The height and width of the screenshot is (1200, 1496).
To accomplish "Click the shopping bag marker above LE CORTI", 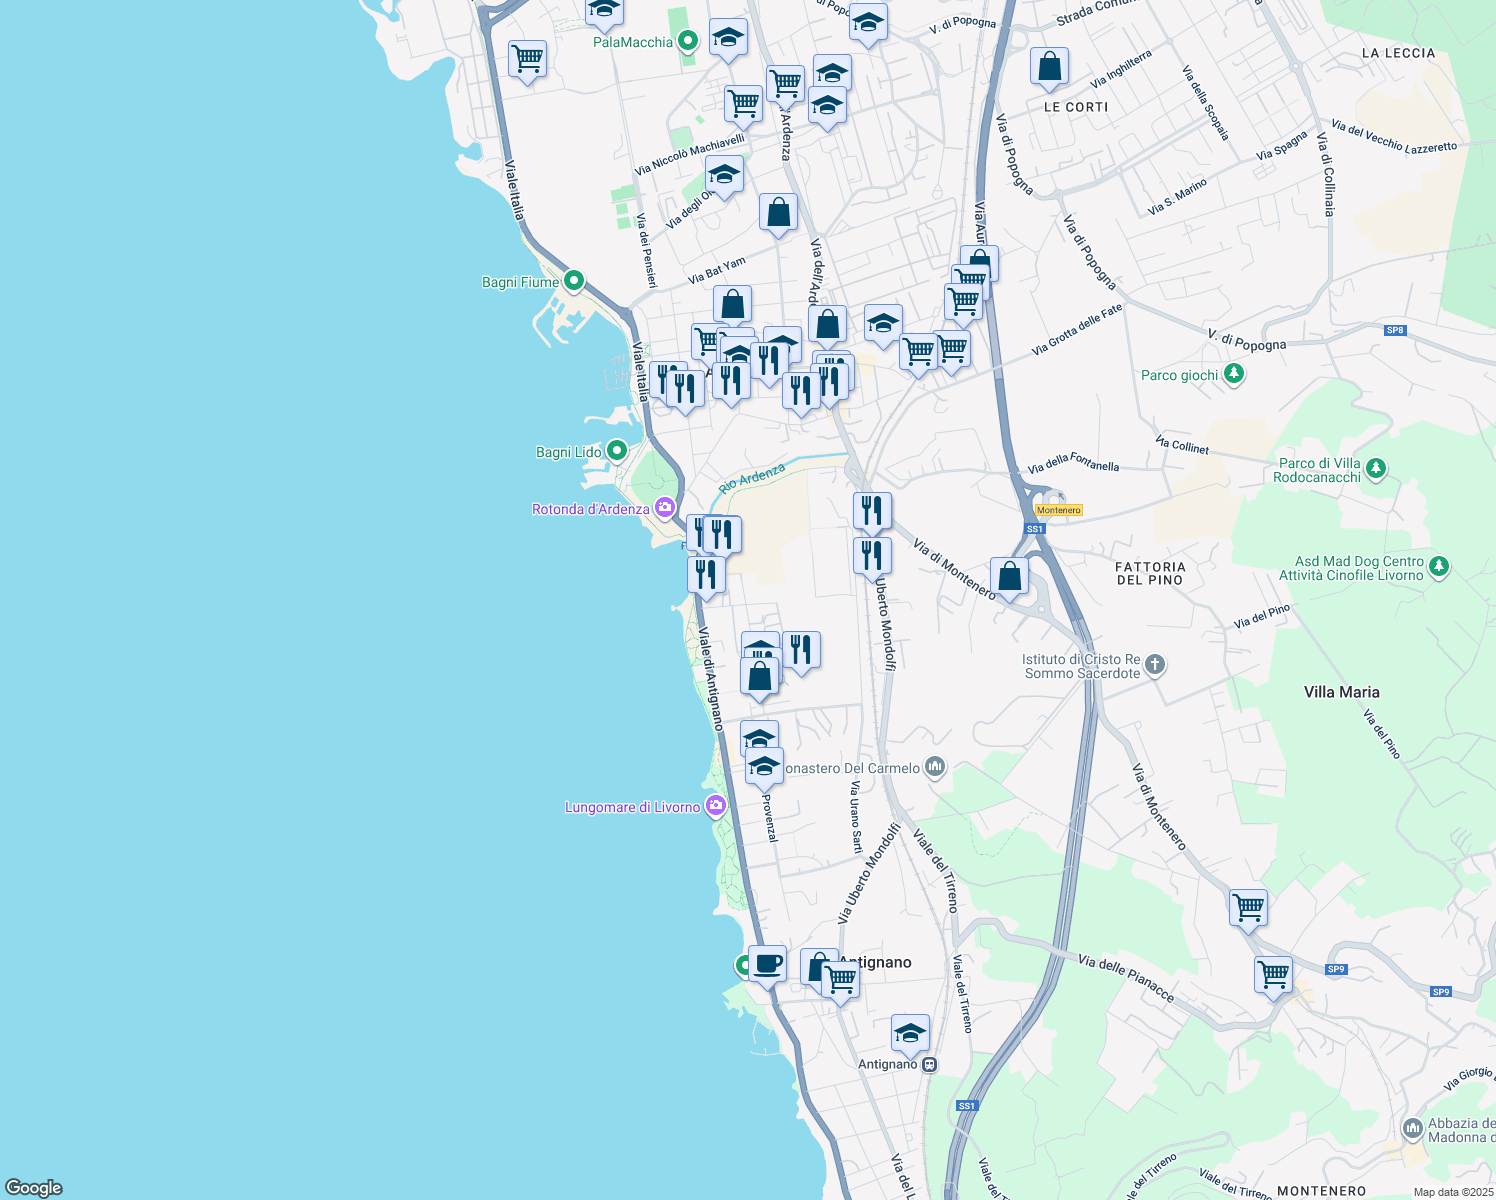I will click(x=1050, y=69).
